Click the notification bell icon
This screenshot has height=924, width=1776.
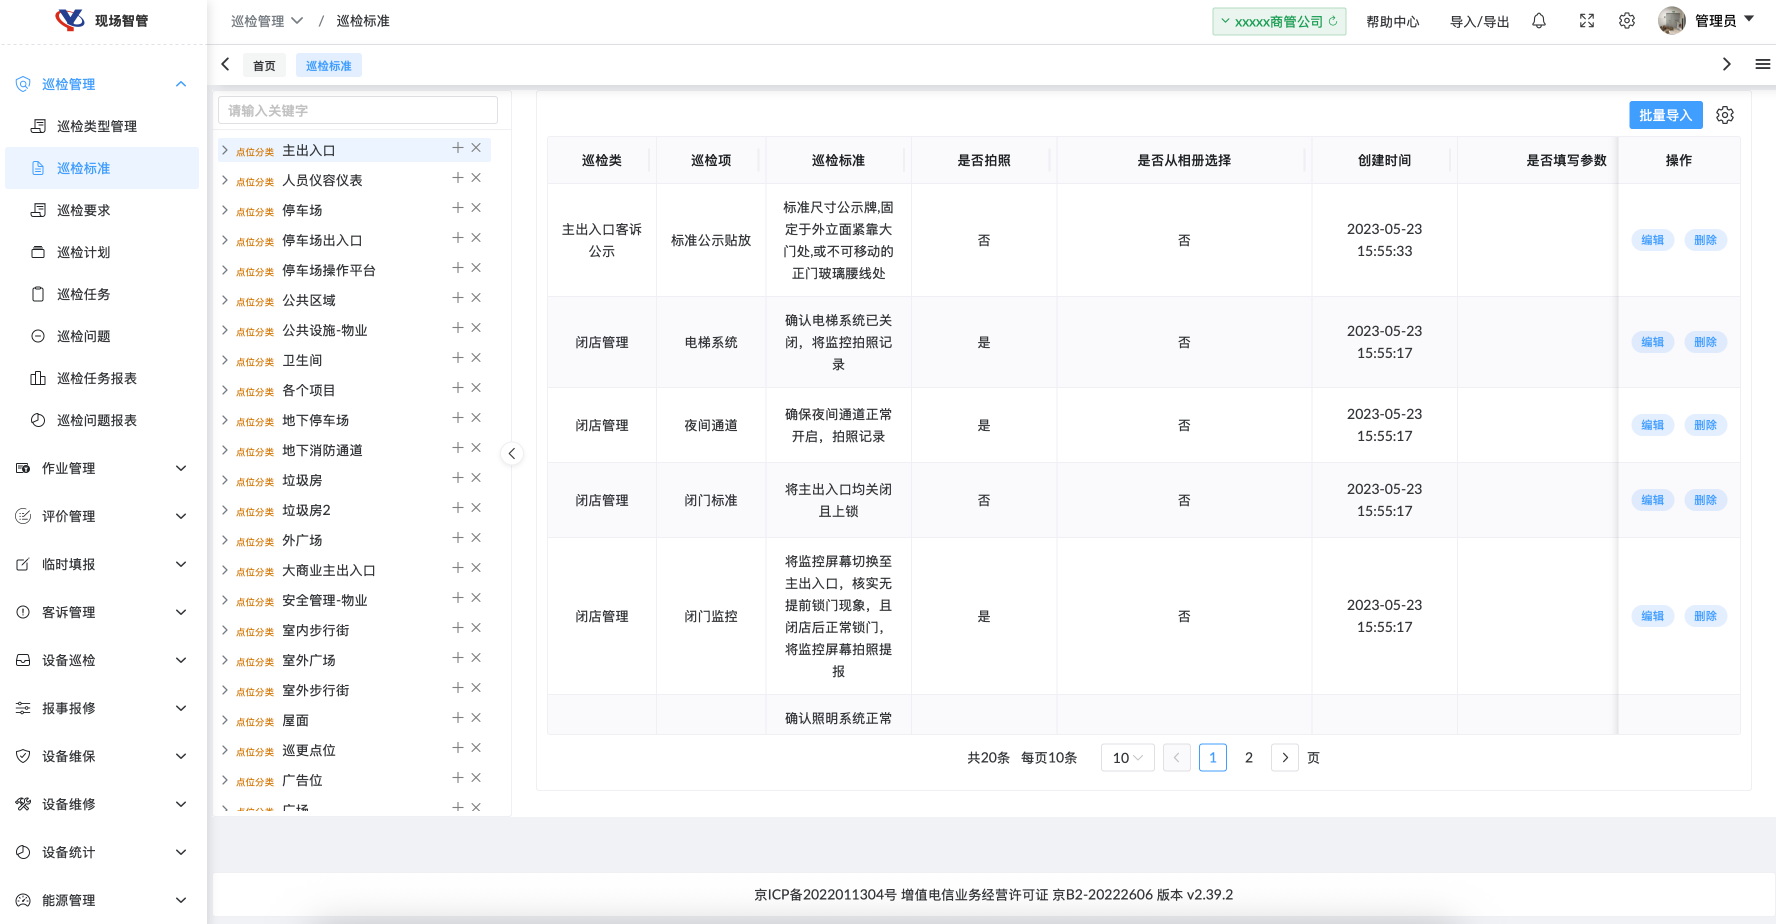click(x=1539, y=21)
